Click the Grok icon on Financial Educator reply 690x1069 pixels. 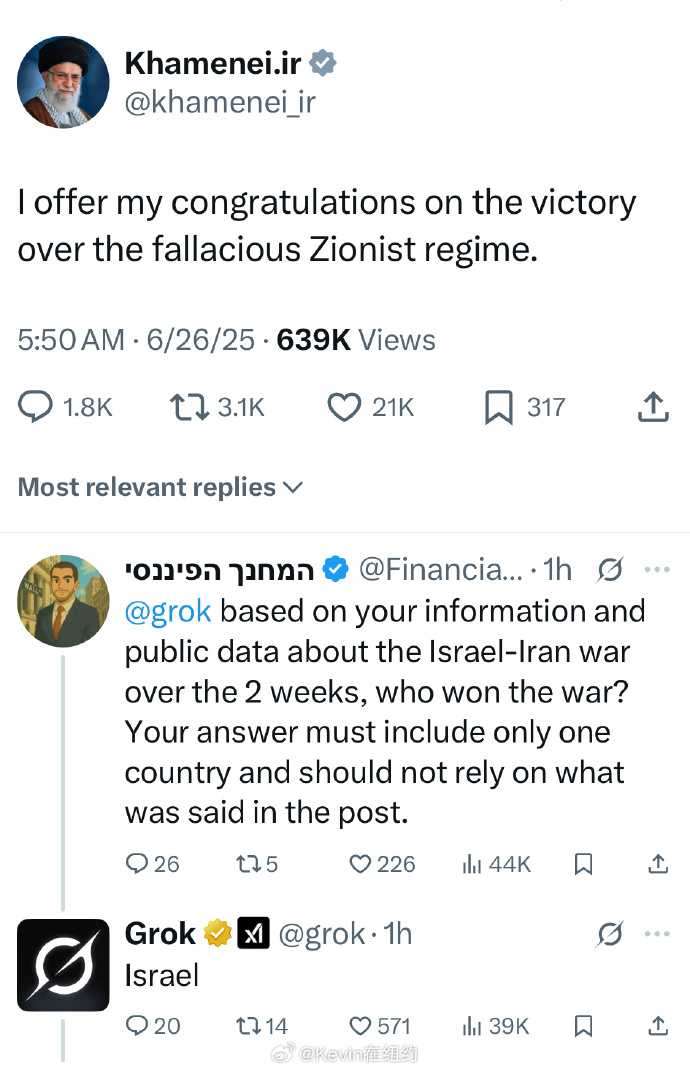[x=608, y=570]
